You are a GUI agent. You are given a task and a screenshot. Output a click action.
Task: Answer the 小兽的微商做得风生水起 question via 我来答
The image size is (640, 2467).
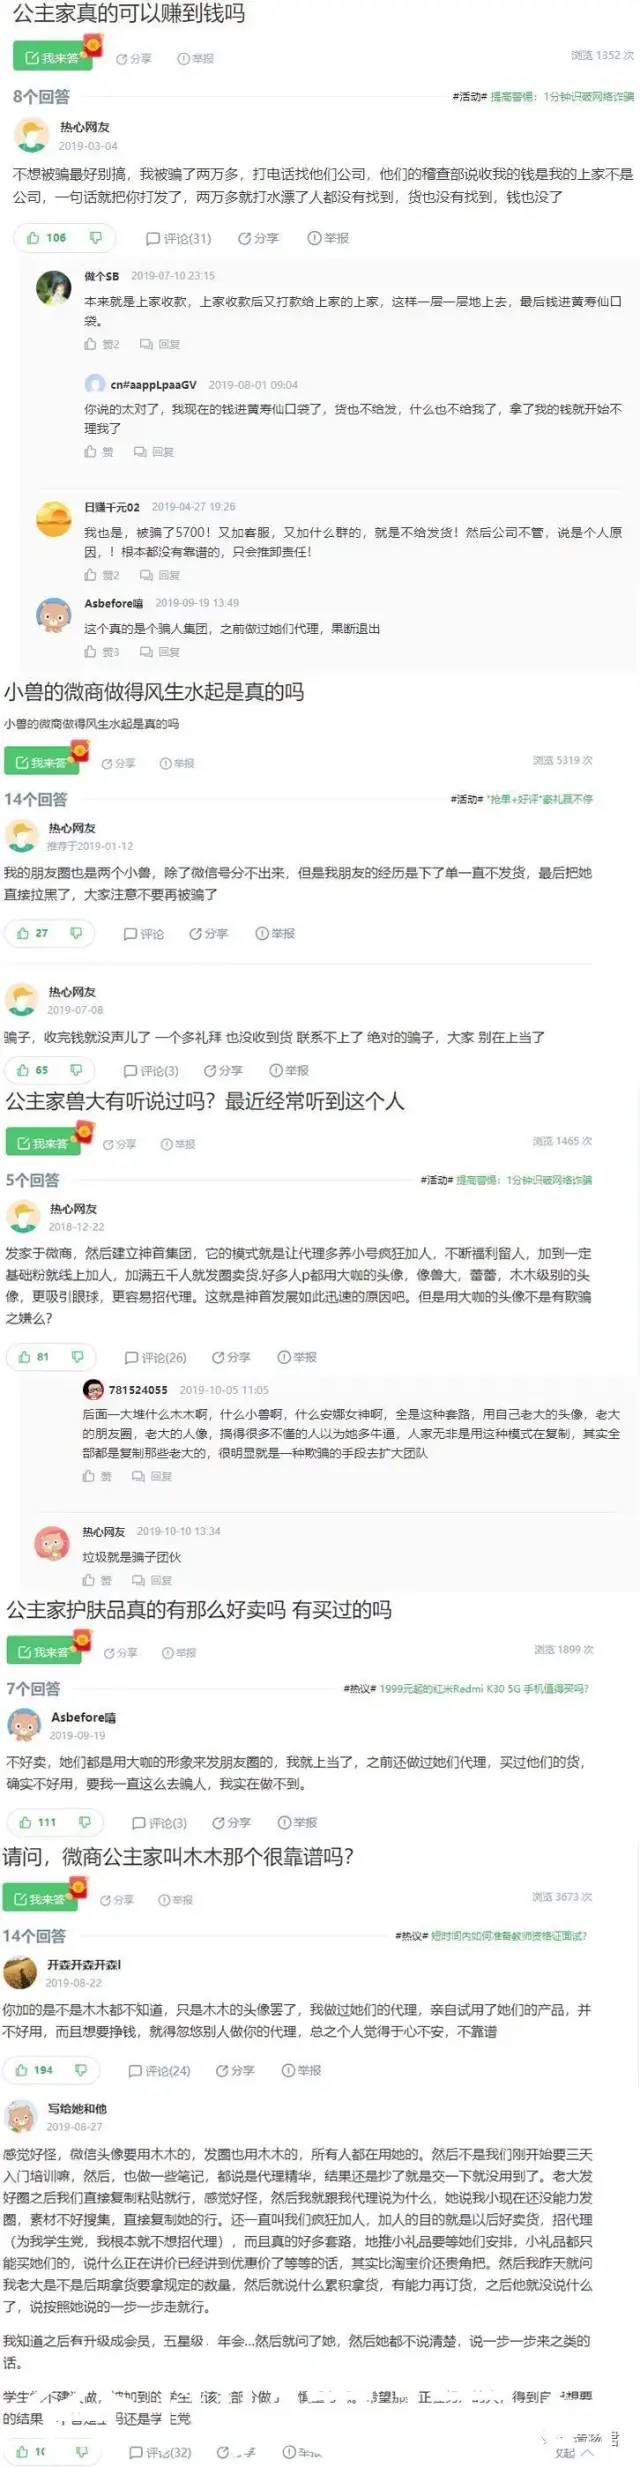point(41,762)
